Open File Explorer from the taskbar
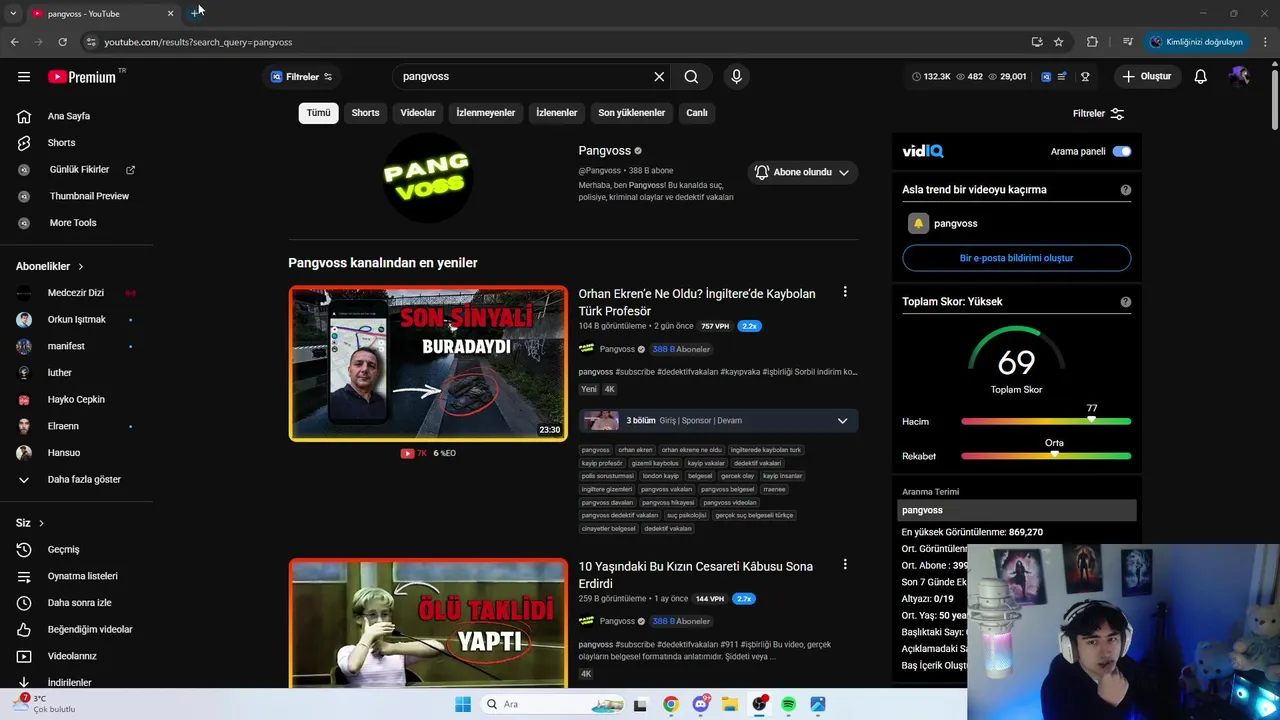This screenshot has width=1280, height=720. pyautogui.click(x=730, y=704)
